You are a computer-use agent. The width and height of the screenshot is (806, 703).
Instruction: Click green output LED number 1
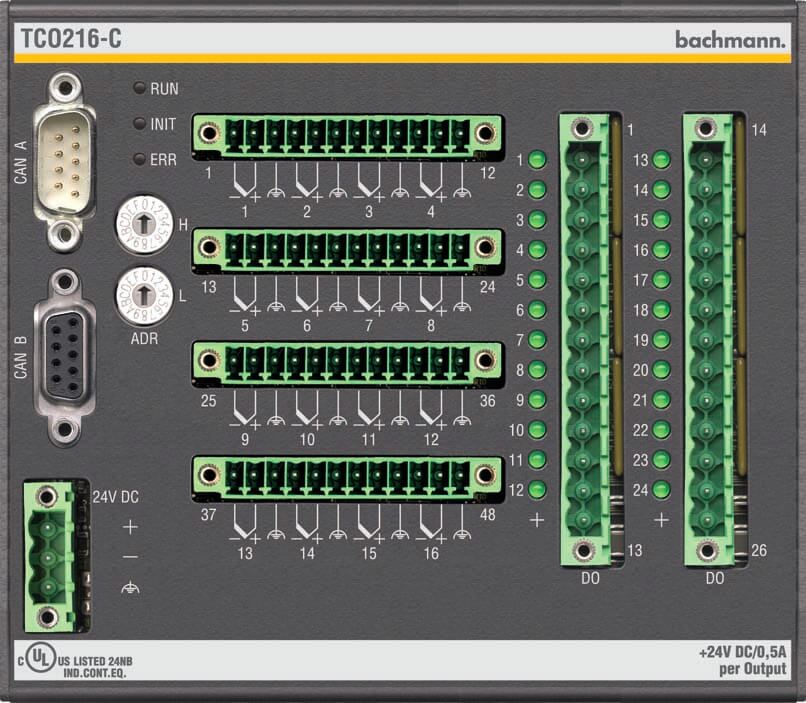(x=537, y=160)
